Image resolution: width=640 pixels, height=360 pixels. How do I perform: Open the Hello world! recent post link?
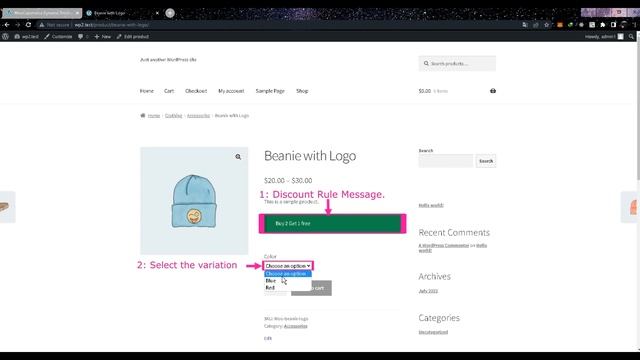[x=431, y=205]
